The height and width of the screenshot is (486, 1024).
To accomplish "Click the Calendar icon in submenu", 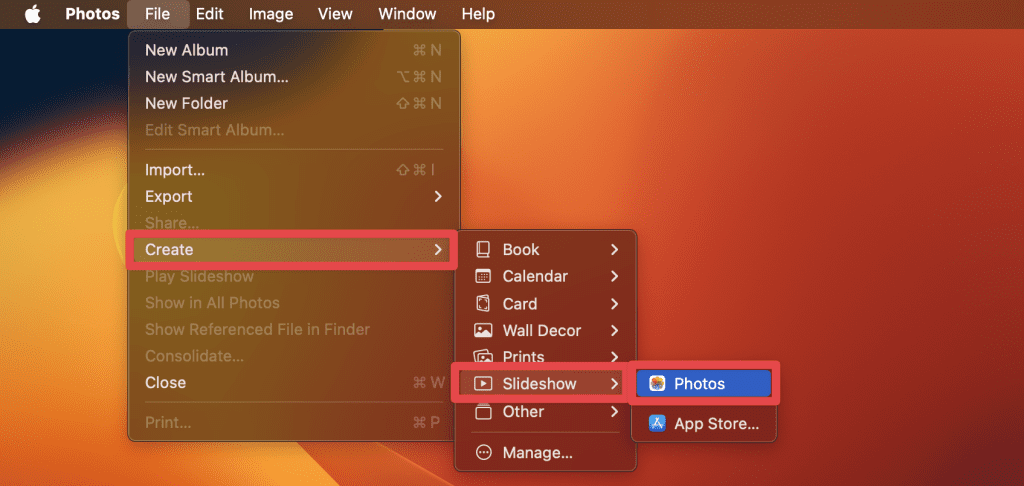I will point(484,277).
